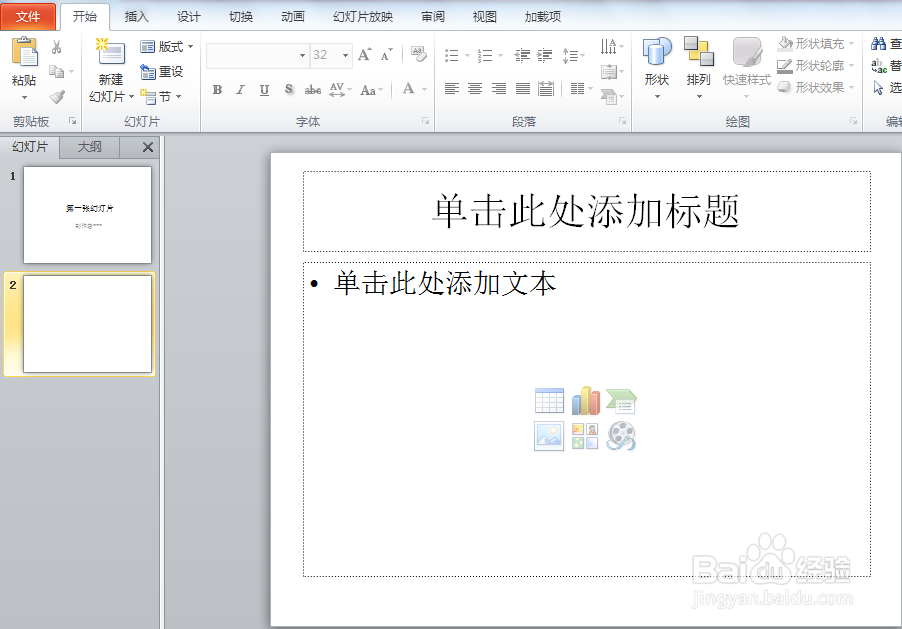The width and height of the screenshot is (902, 629).
Task: Toggle bold formatting
Action: (x=216, y=89)
